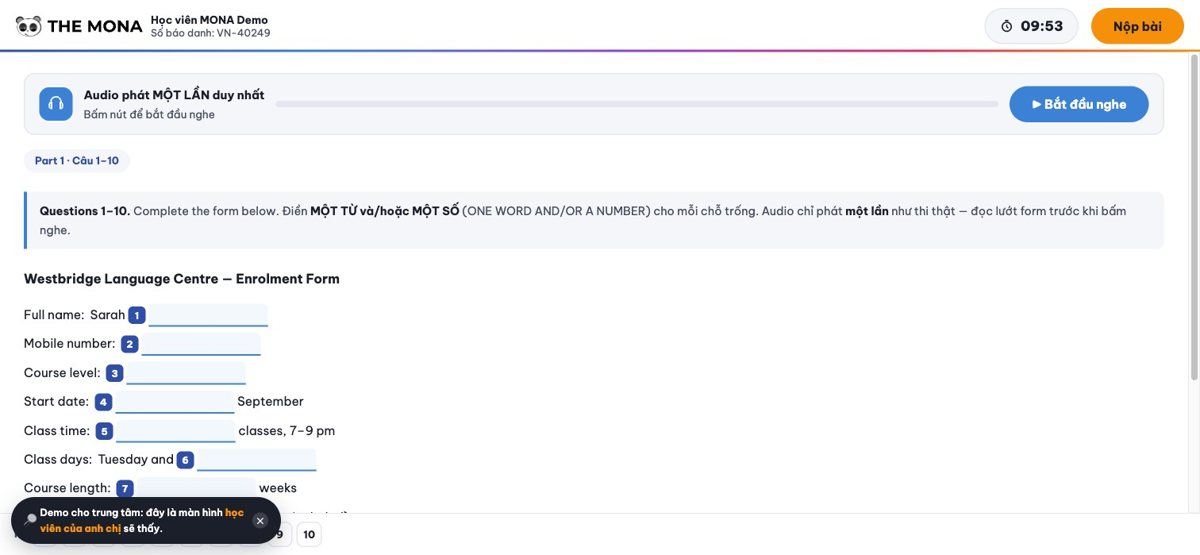Click the blue headphones audio icon
Screen dimensions: 1200x555
[56, 104]
